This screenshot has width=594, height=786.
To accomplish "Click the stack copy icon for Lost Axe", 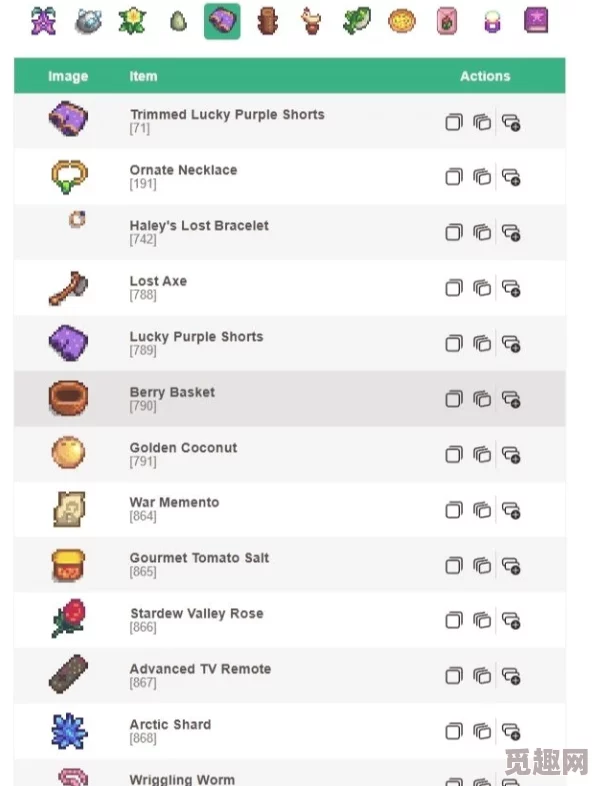I will (482, 288).
